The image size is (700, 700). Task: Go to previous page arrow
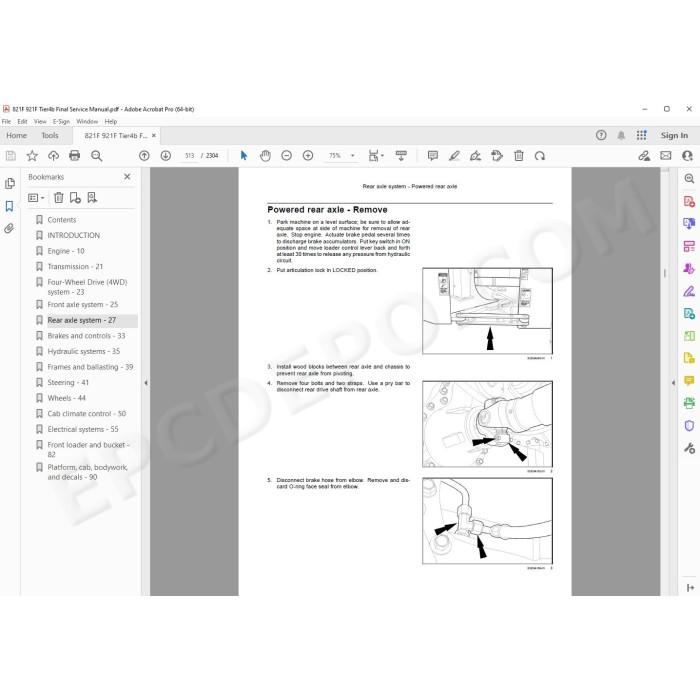[x=144, y=156]
